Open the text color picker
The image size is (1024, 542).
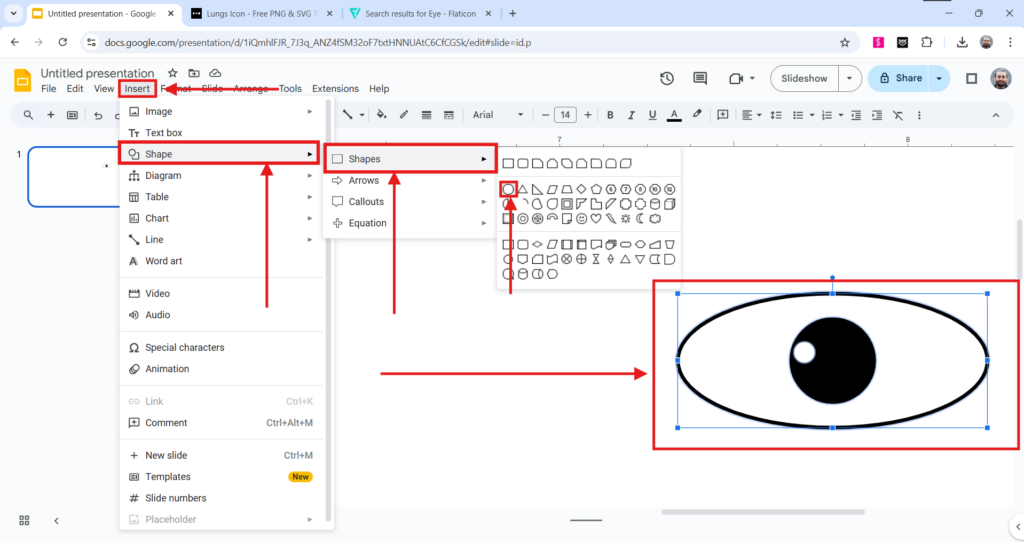pyautogui.click(x=674, y=115)
